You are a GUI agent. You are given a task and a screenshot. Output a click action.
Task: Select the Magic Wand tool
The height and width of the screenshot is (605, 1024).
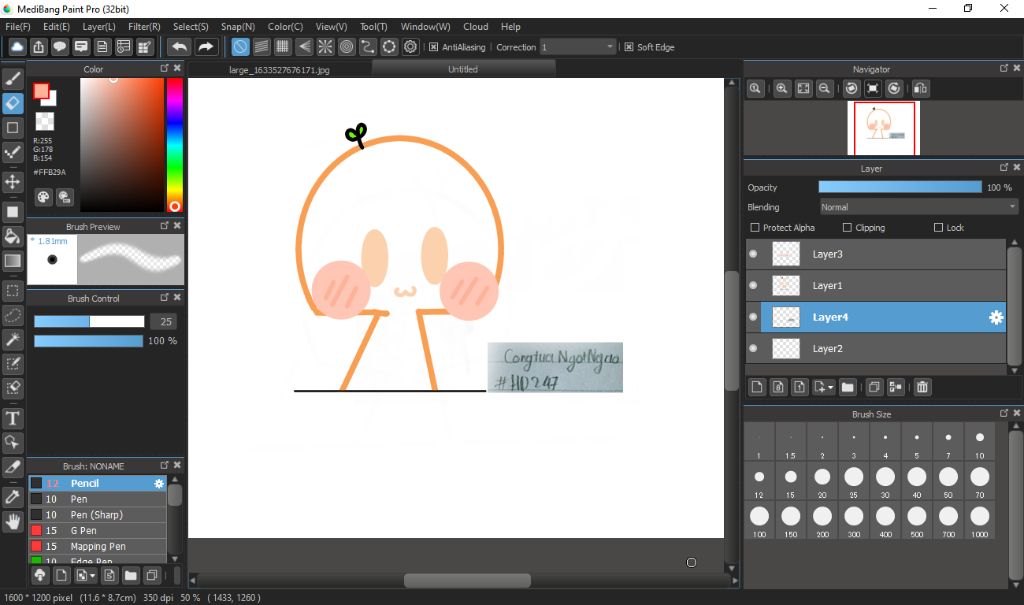pyautogui.click(x=12, y=339)
